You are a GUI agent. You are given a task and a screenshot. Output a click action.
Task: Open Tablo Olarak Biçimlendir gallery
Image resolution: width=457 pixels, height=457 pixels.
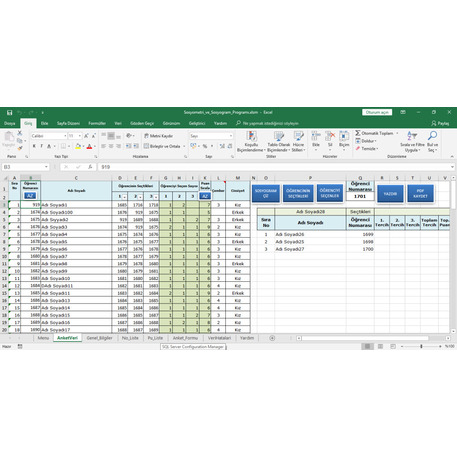click(279, 141)
